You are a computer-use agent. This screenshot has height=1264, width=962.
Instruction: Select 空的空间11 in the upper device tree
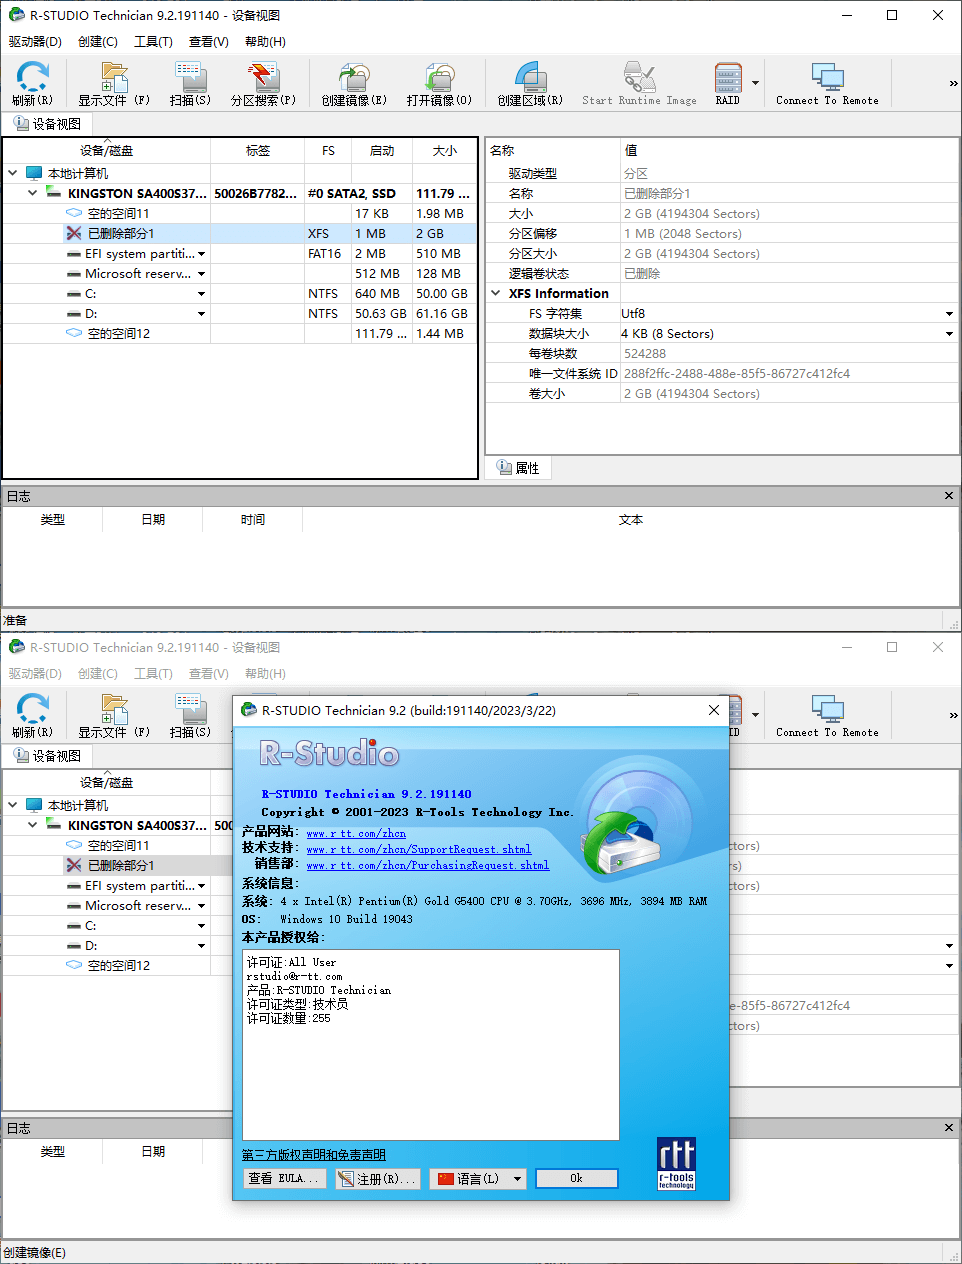pos(118,213)
